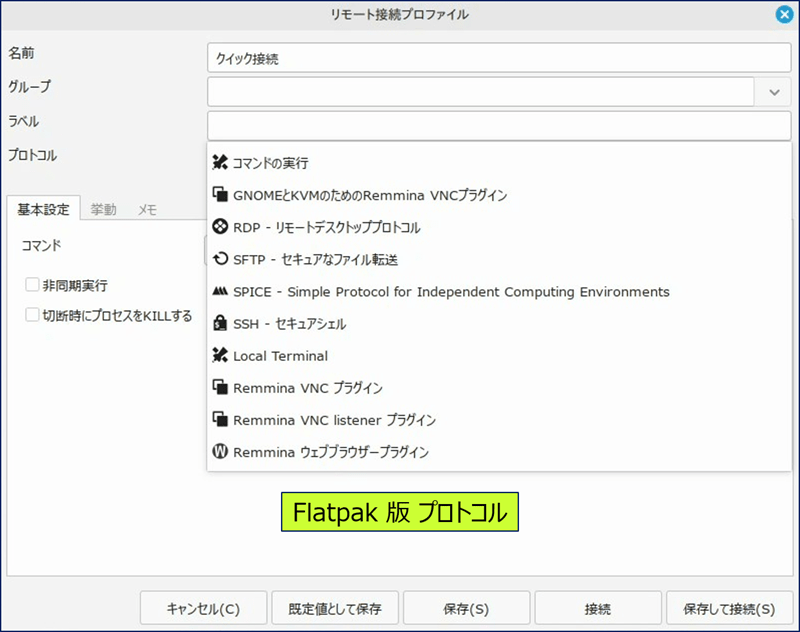Image resolution: width=800 pixels, height=632 pixels.
Task: Click the SFTP protocol icon
Action: point(220,259)
